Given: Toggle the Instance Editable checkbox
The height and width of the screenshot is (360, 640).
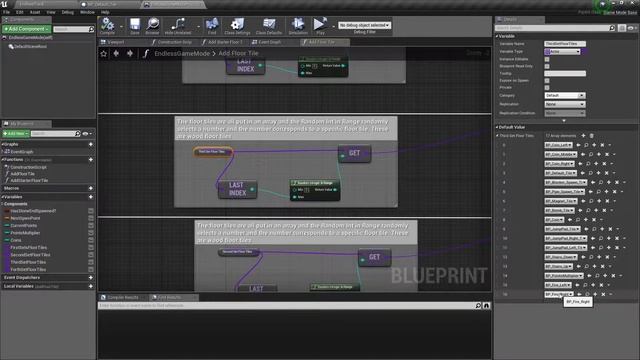Looking at the screenshot, I should point(547,59).
